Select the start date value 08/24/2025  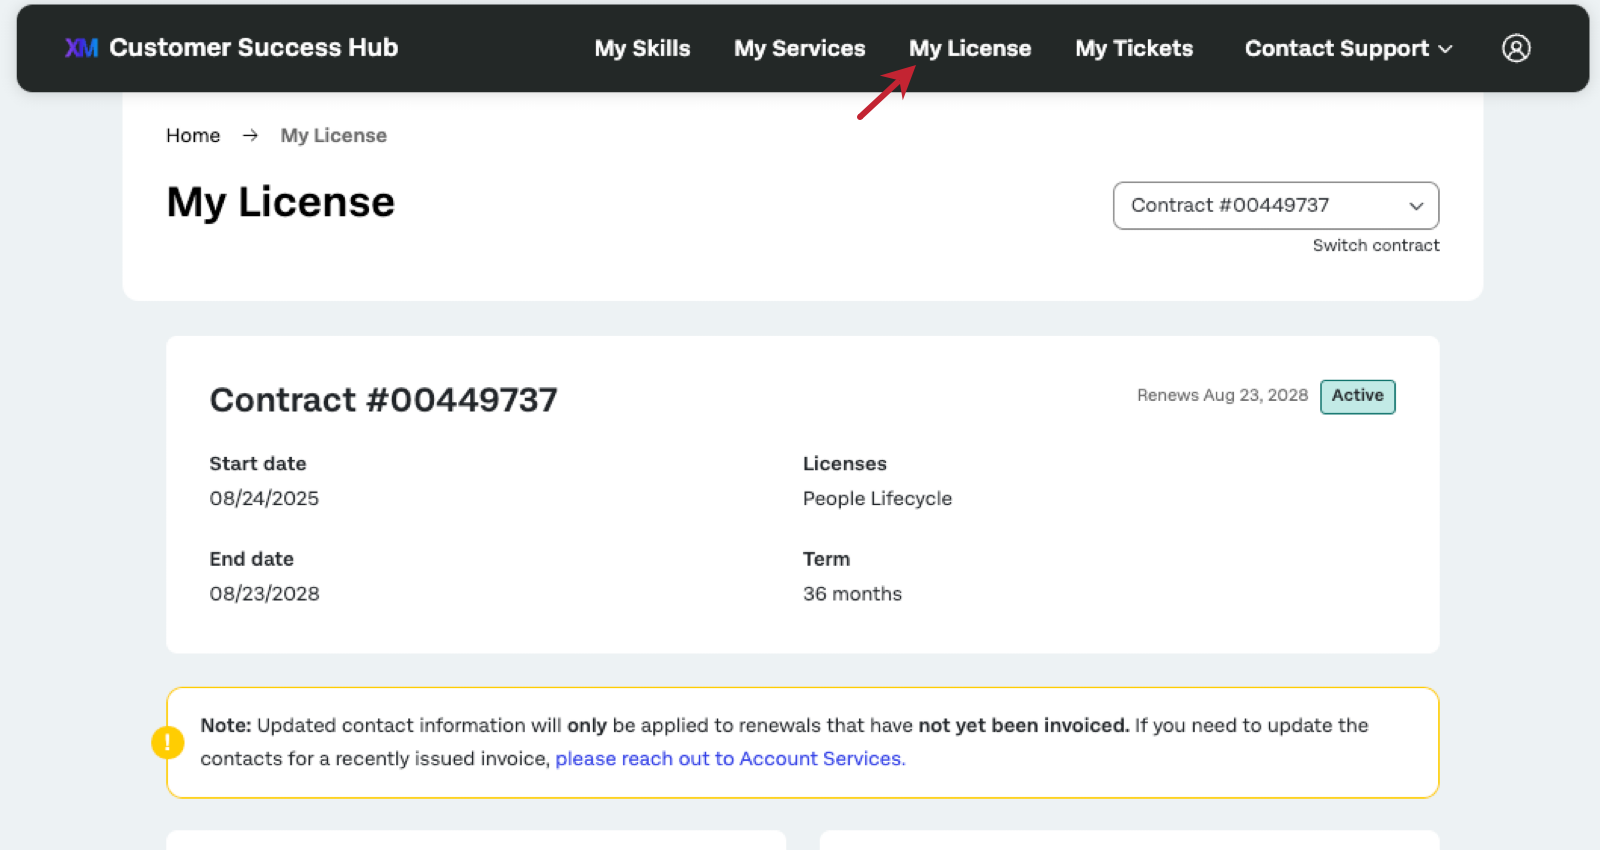click(264, 498)
